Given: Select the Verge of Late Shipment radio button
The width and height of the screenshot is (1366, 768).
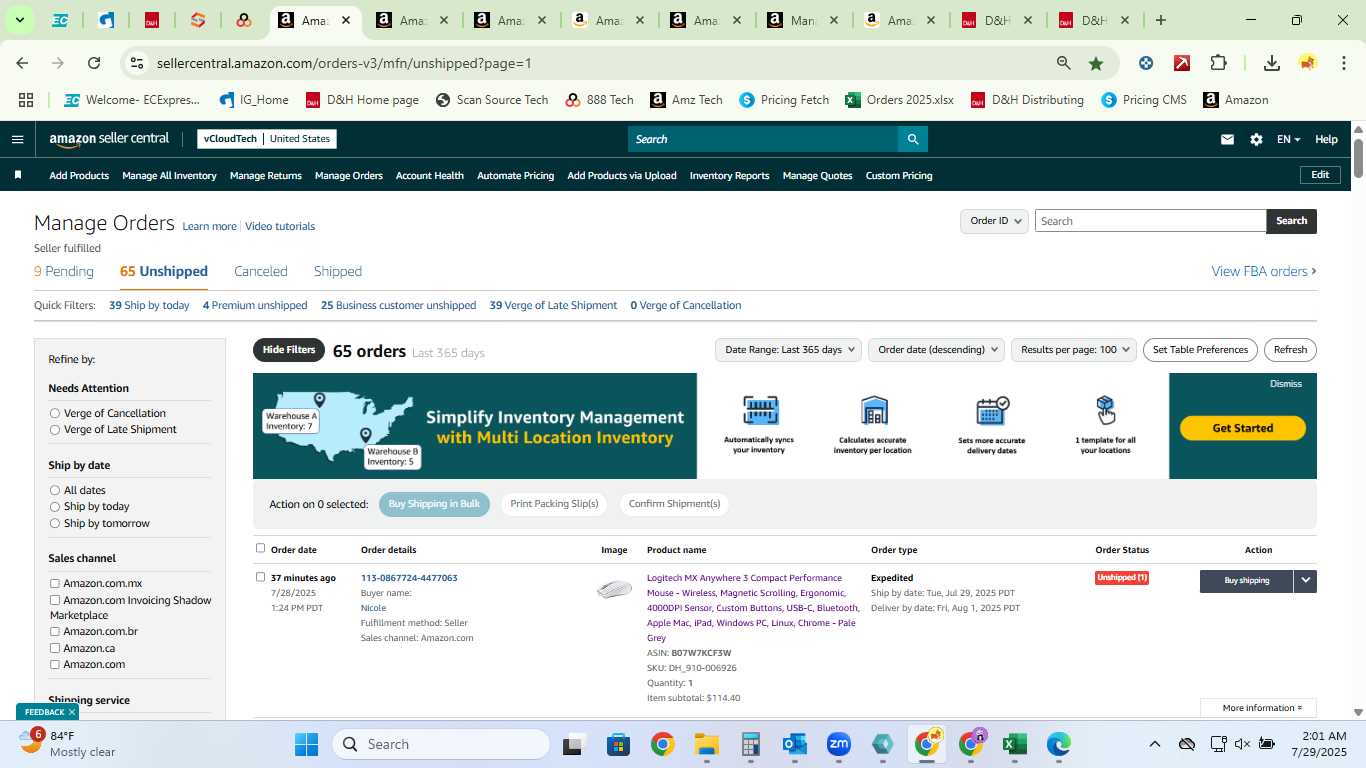Looking at the screenshot, I should pyautogui.click(x=55, y=430).
